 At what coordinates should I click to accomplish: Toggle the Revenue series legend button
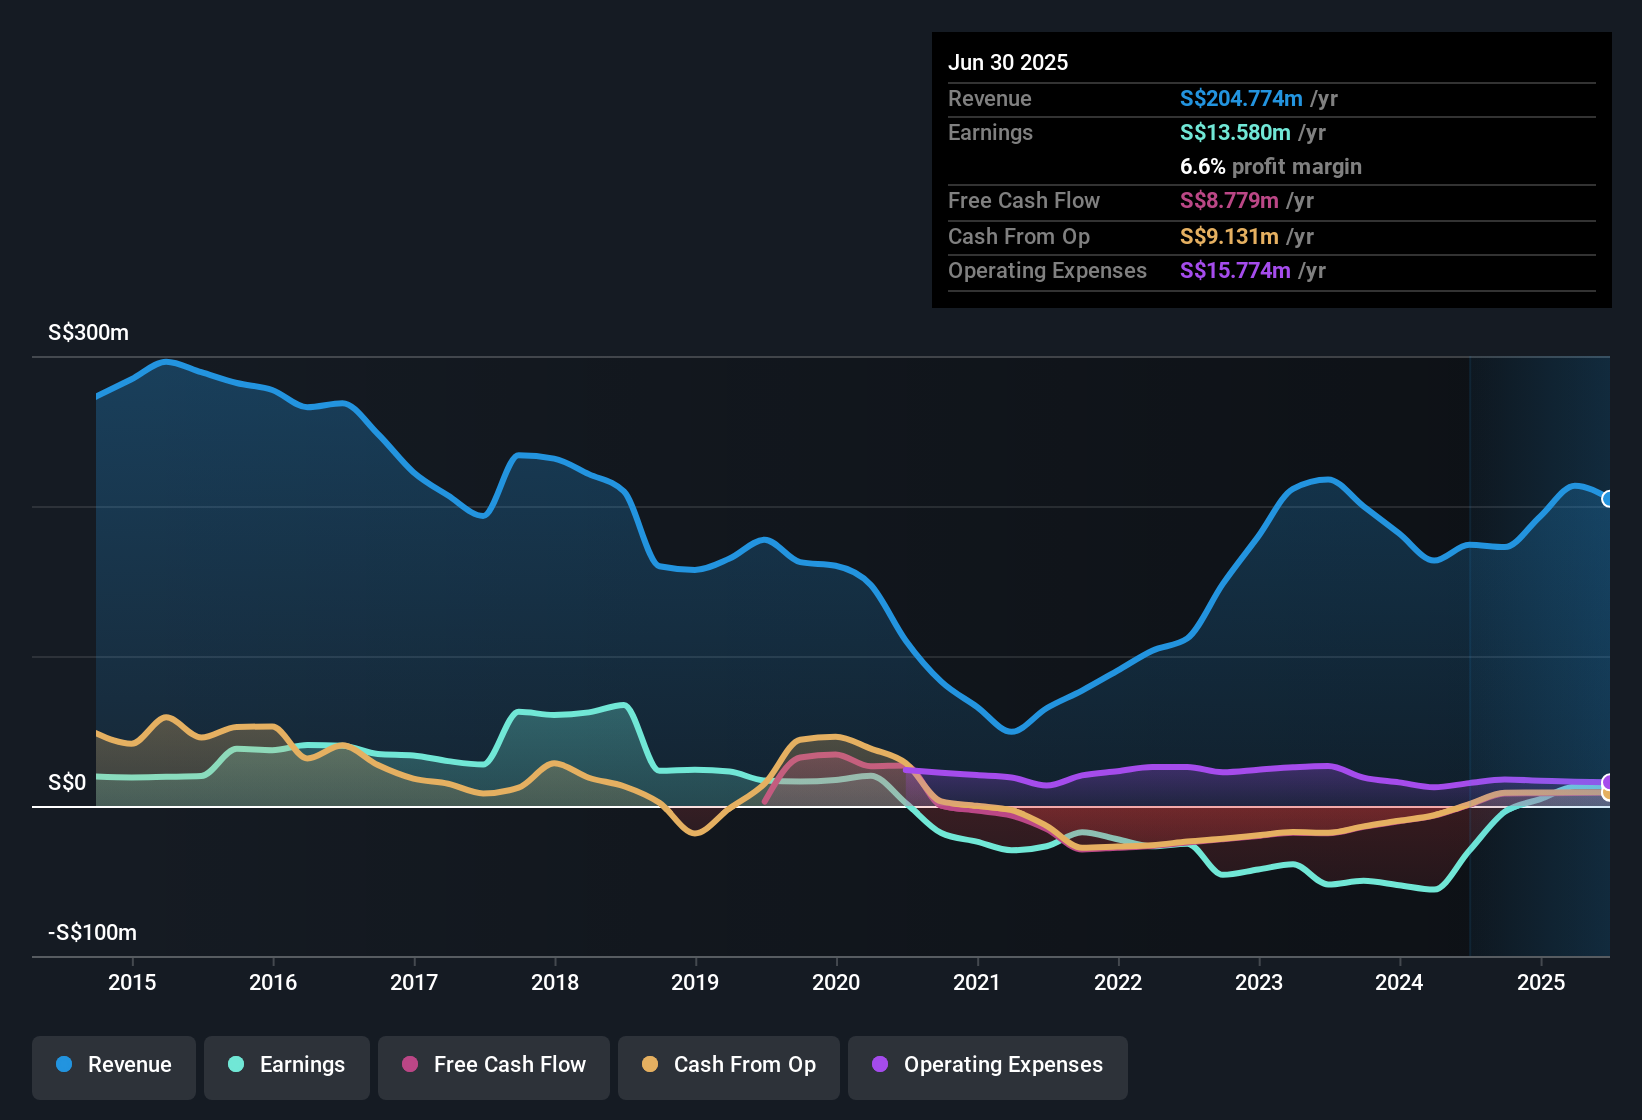(114, 1065)
